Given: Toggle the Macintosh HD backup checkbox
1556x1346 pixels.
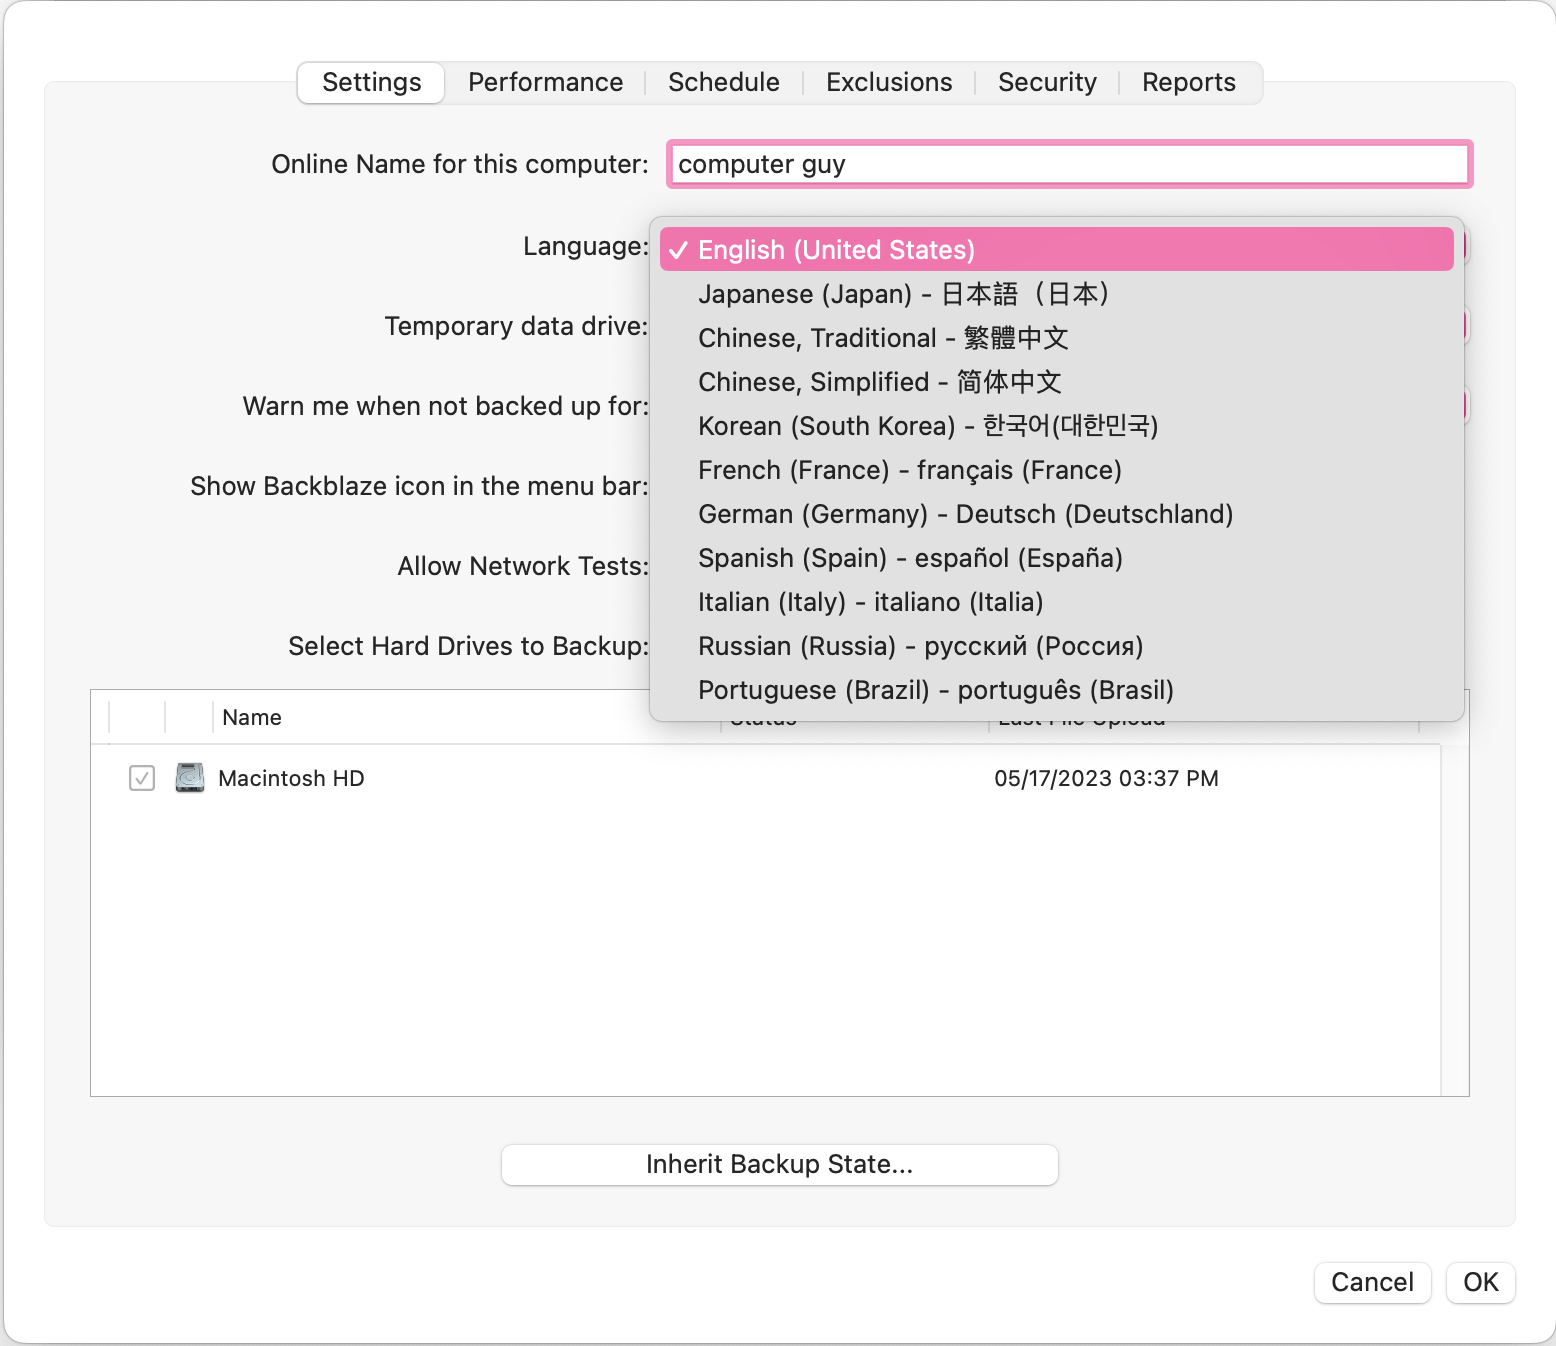Looking at the screenshot, I should (142, 778).
